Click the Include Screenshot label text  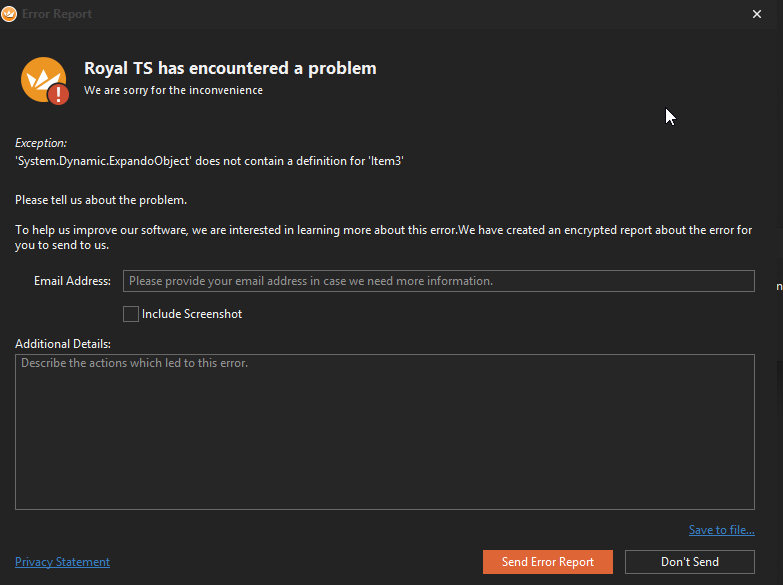(192, 314)
